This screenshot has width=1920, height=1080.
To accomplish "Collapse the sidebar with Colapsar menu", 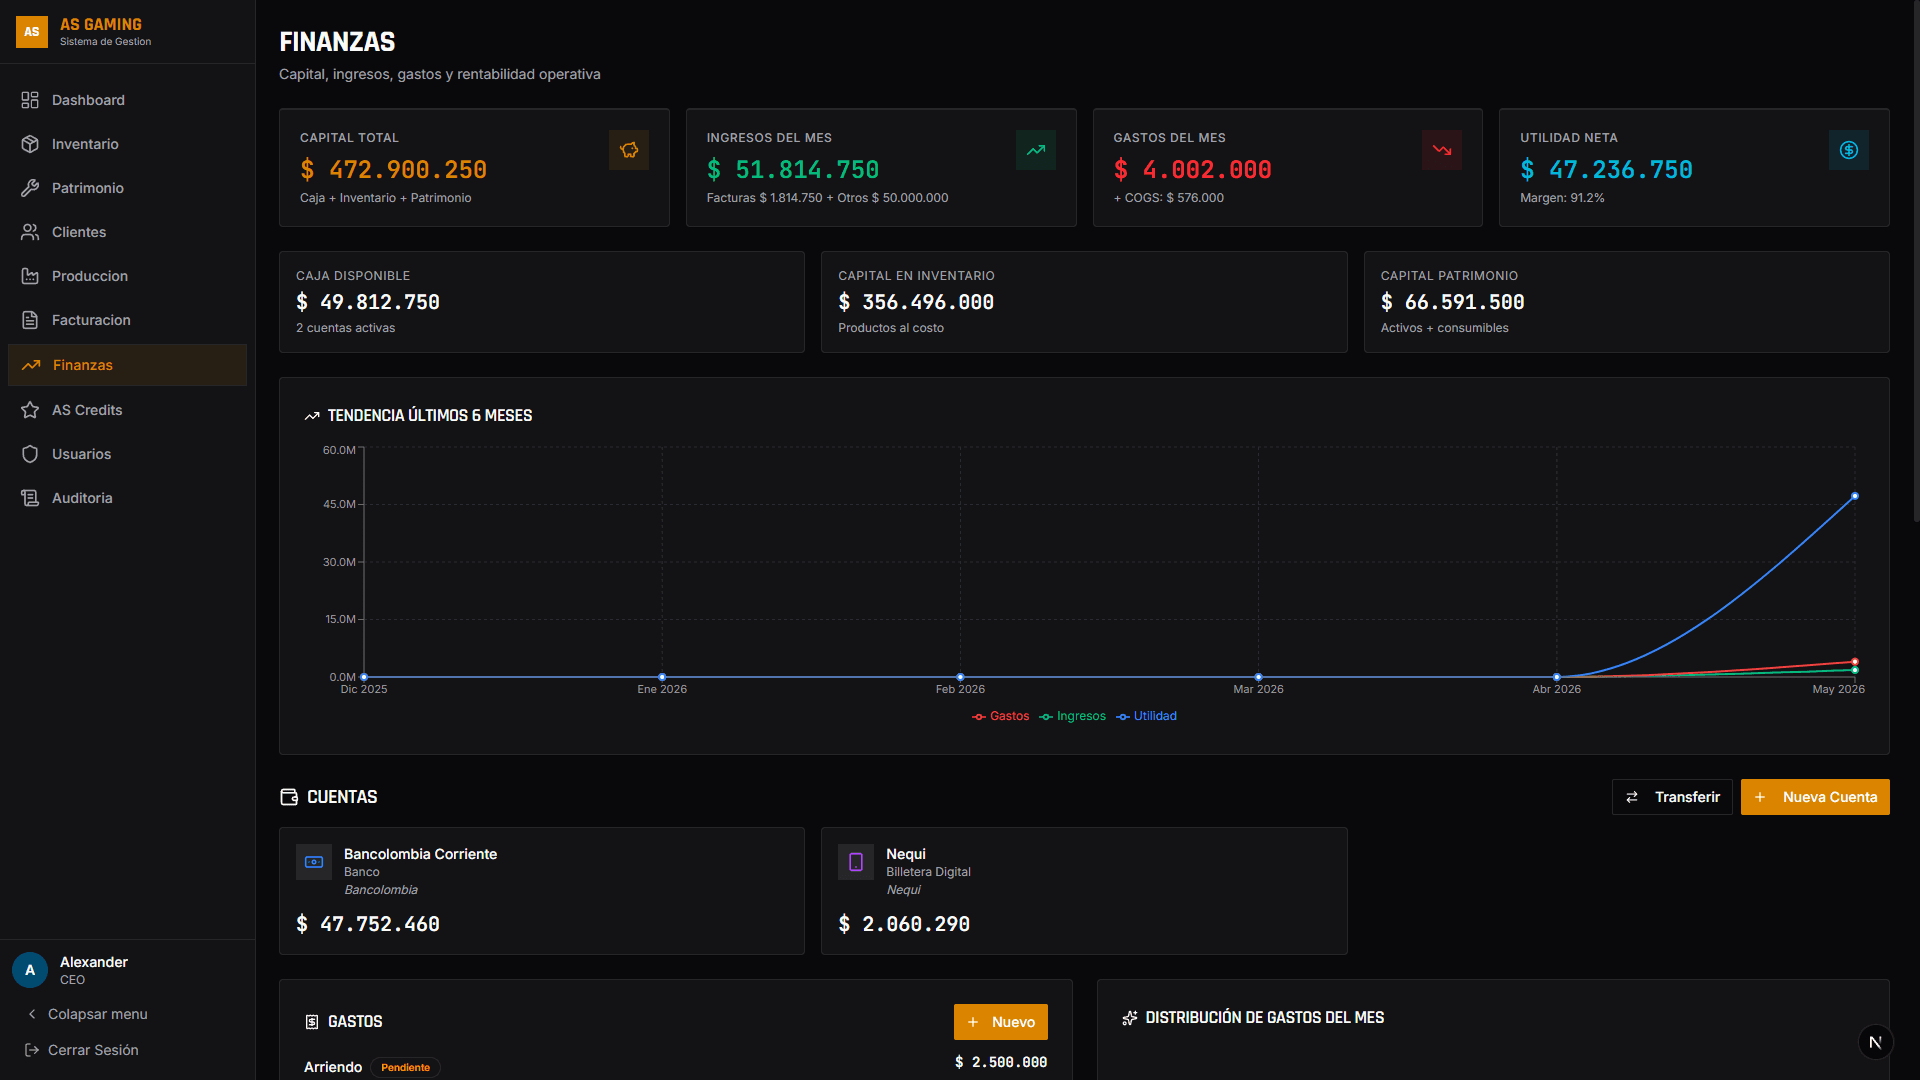I will [x=87, y=1014].
